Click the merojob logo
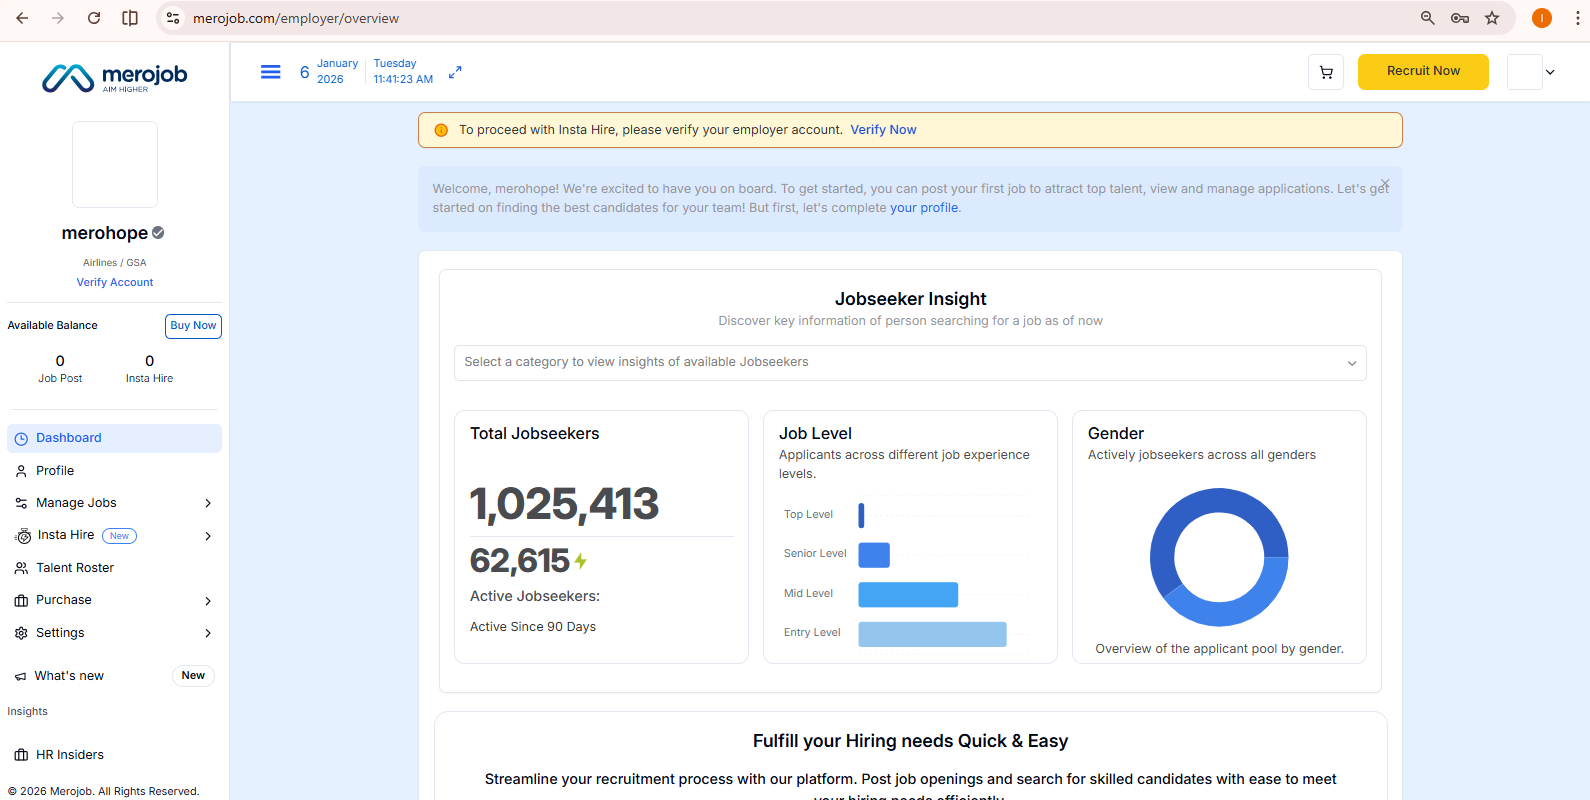Image resolution: width=1590 pixels, height=800 pixels. [x=115, y=77]
